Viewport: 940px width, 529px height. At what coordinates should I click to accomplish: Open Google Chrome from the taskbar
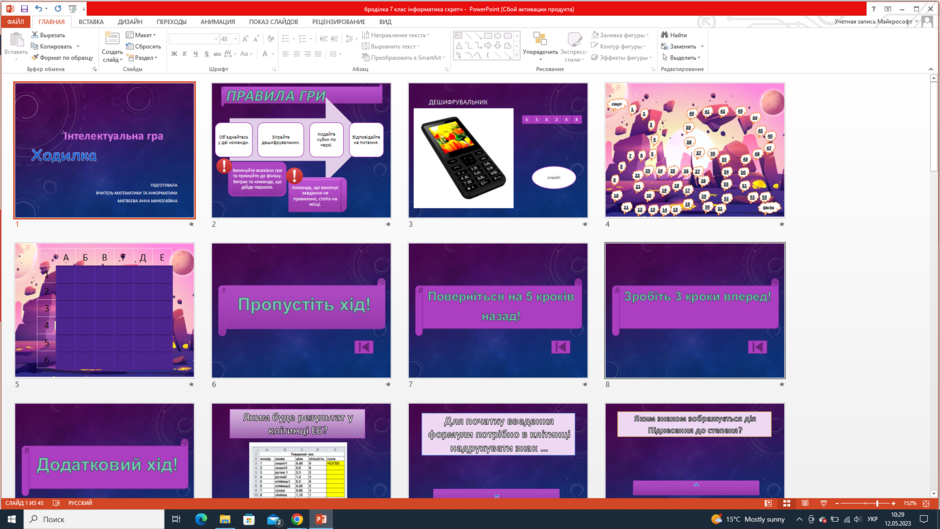point(297,519)
